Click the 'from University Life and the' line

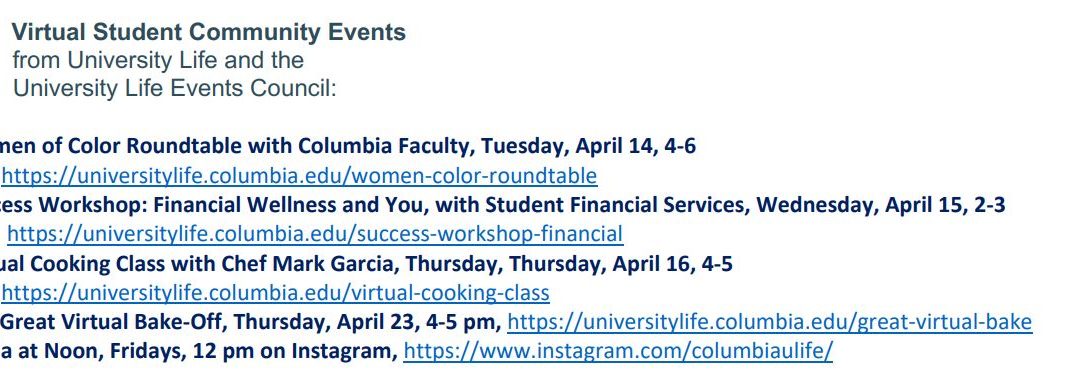coord(158,61)
